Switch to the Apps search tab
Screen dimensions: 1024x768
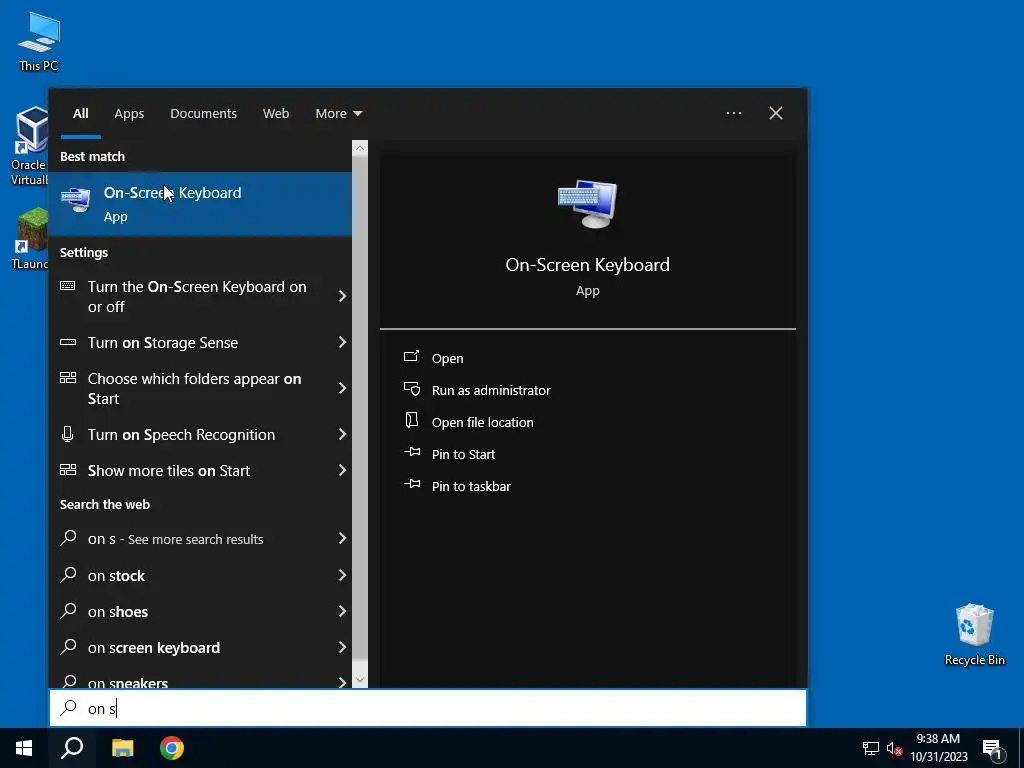[x=129, y=114]
